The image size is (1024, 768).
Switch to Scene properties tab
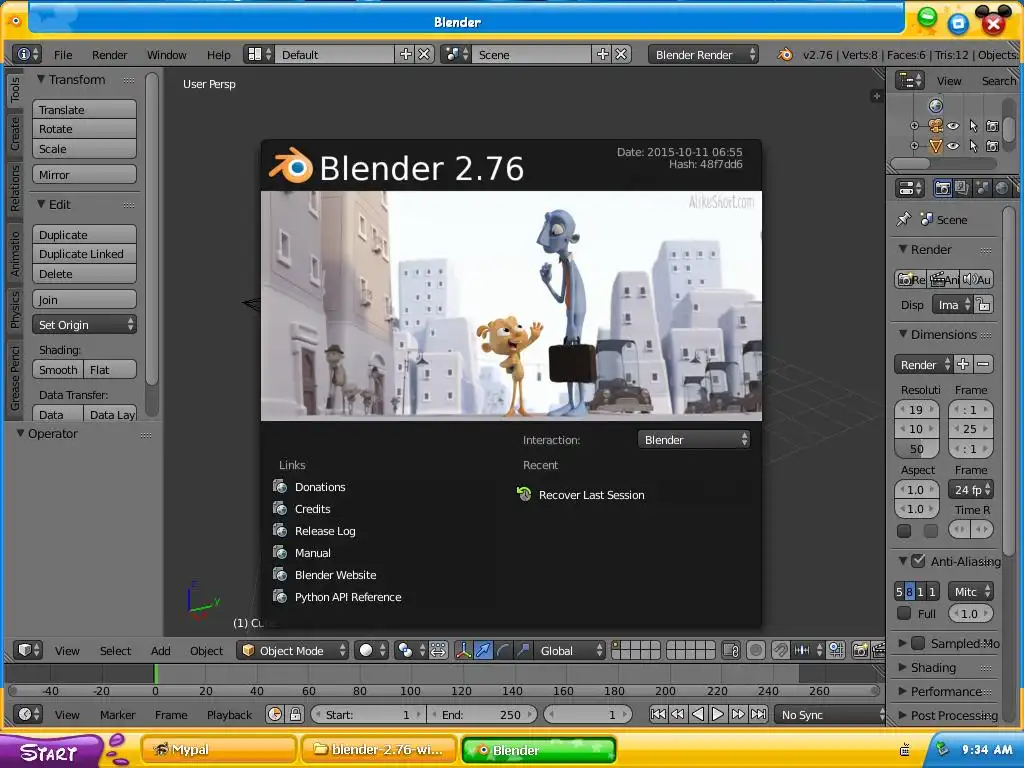982,189
